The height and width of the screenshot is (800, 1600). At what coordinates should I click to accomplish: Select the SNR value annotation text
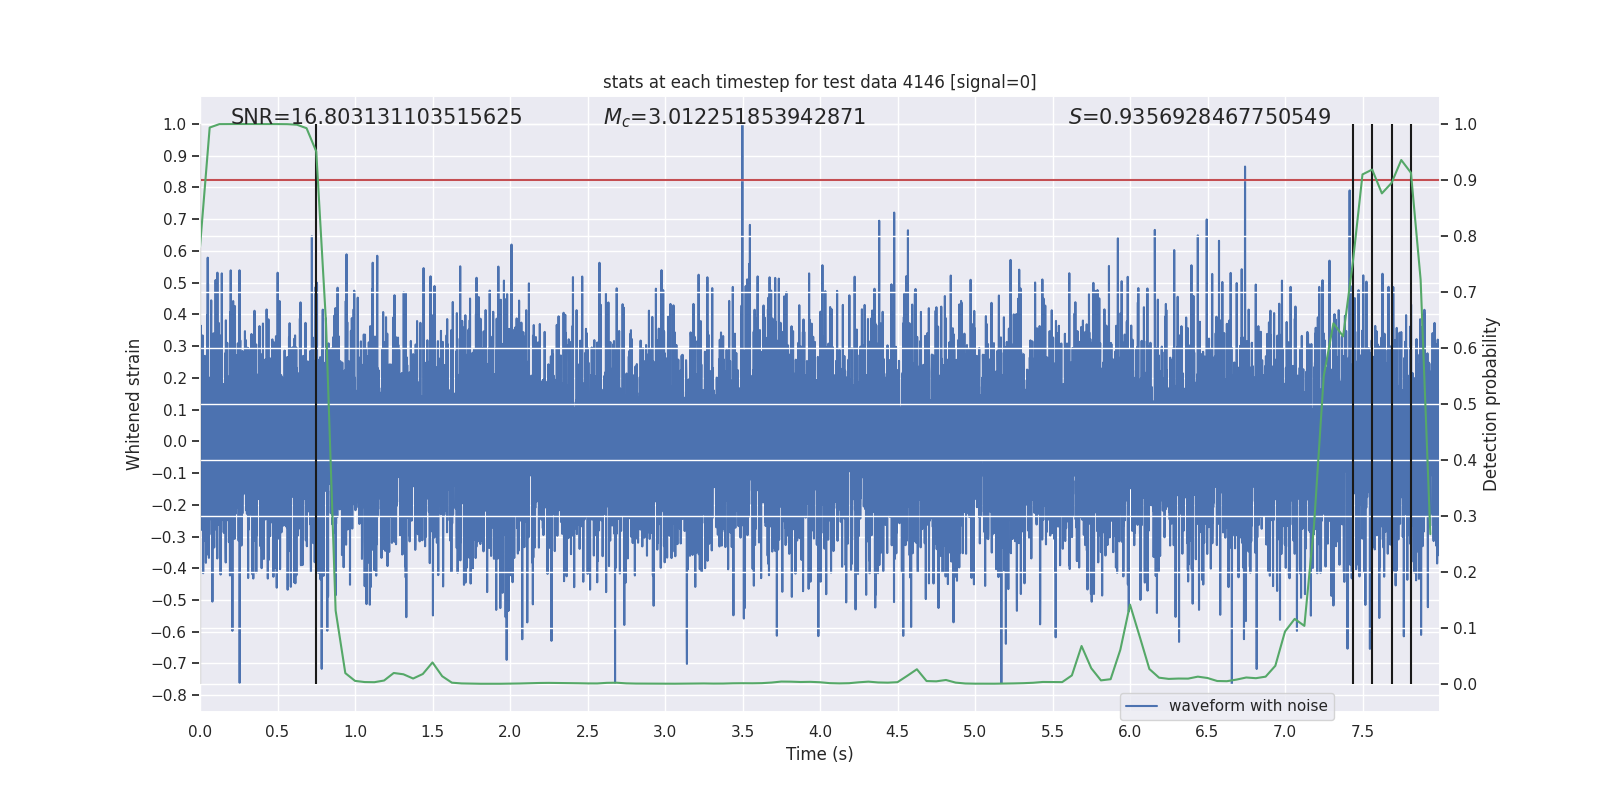376,117
